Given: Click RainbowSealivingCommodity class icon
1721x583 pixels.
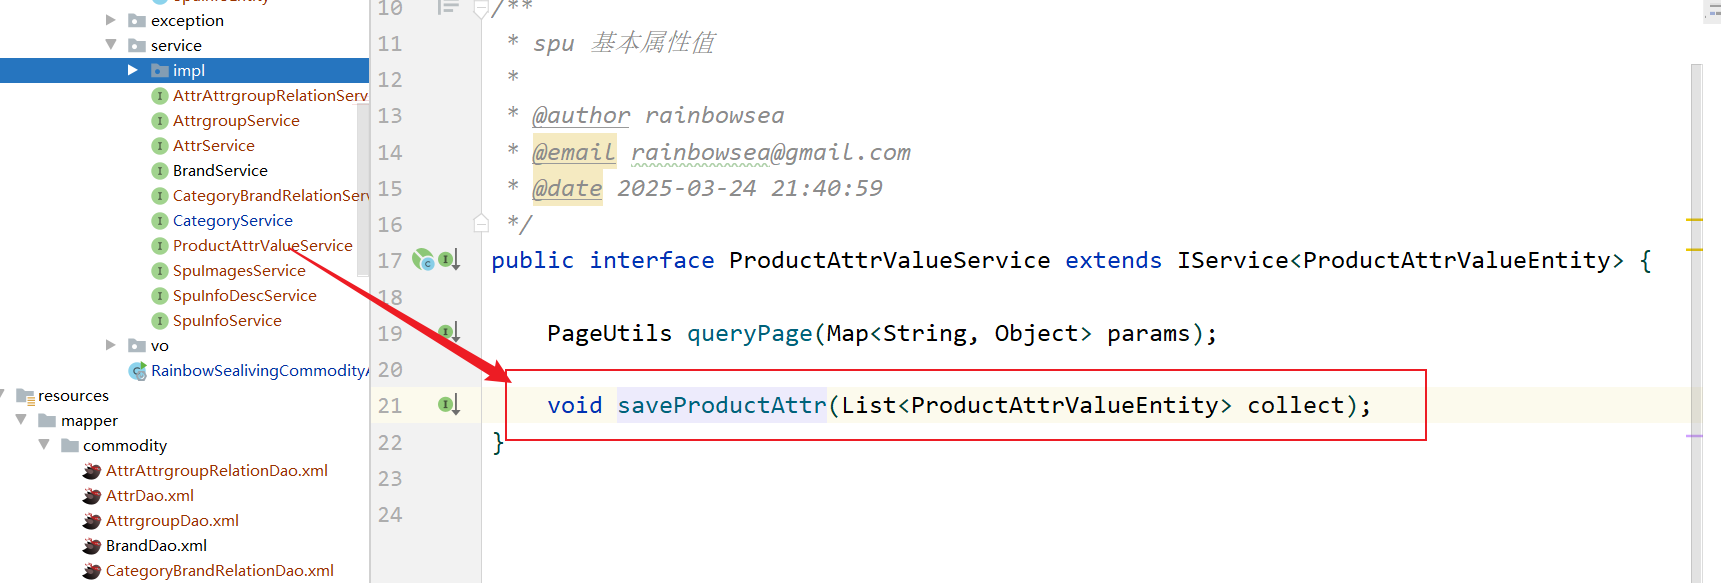Looking at the screenshot, I should 138,371.
